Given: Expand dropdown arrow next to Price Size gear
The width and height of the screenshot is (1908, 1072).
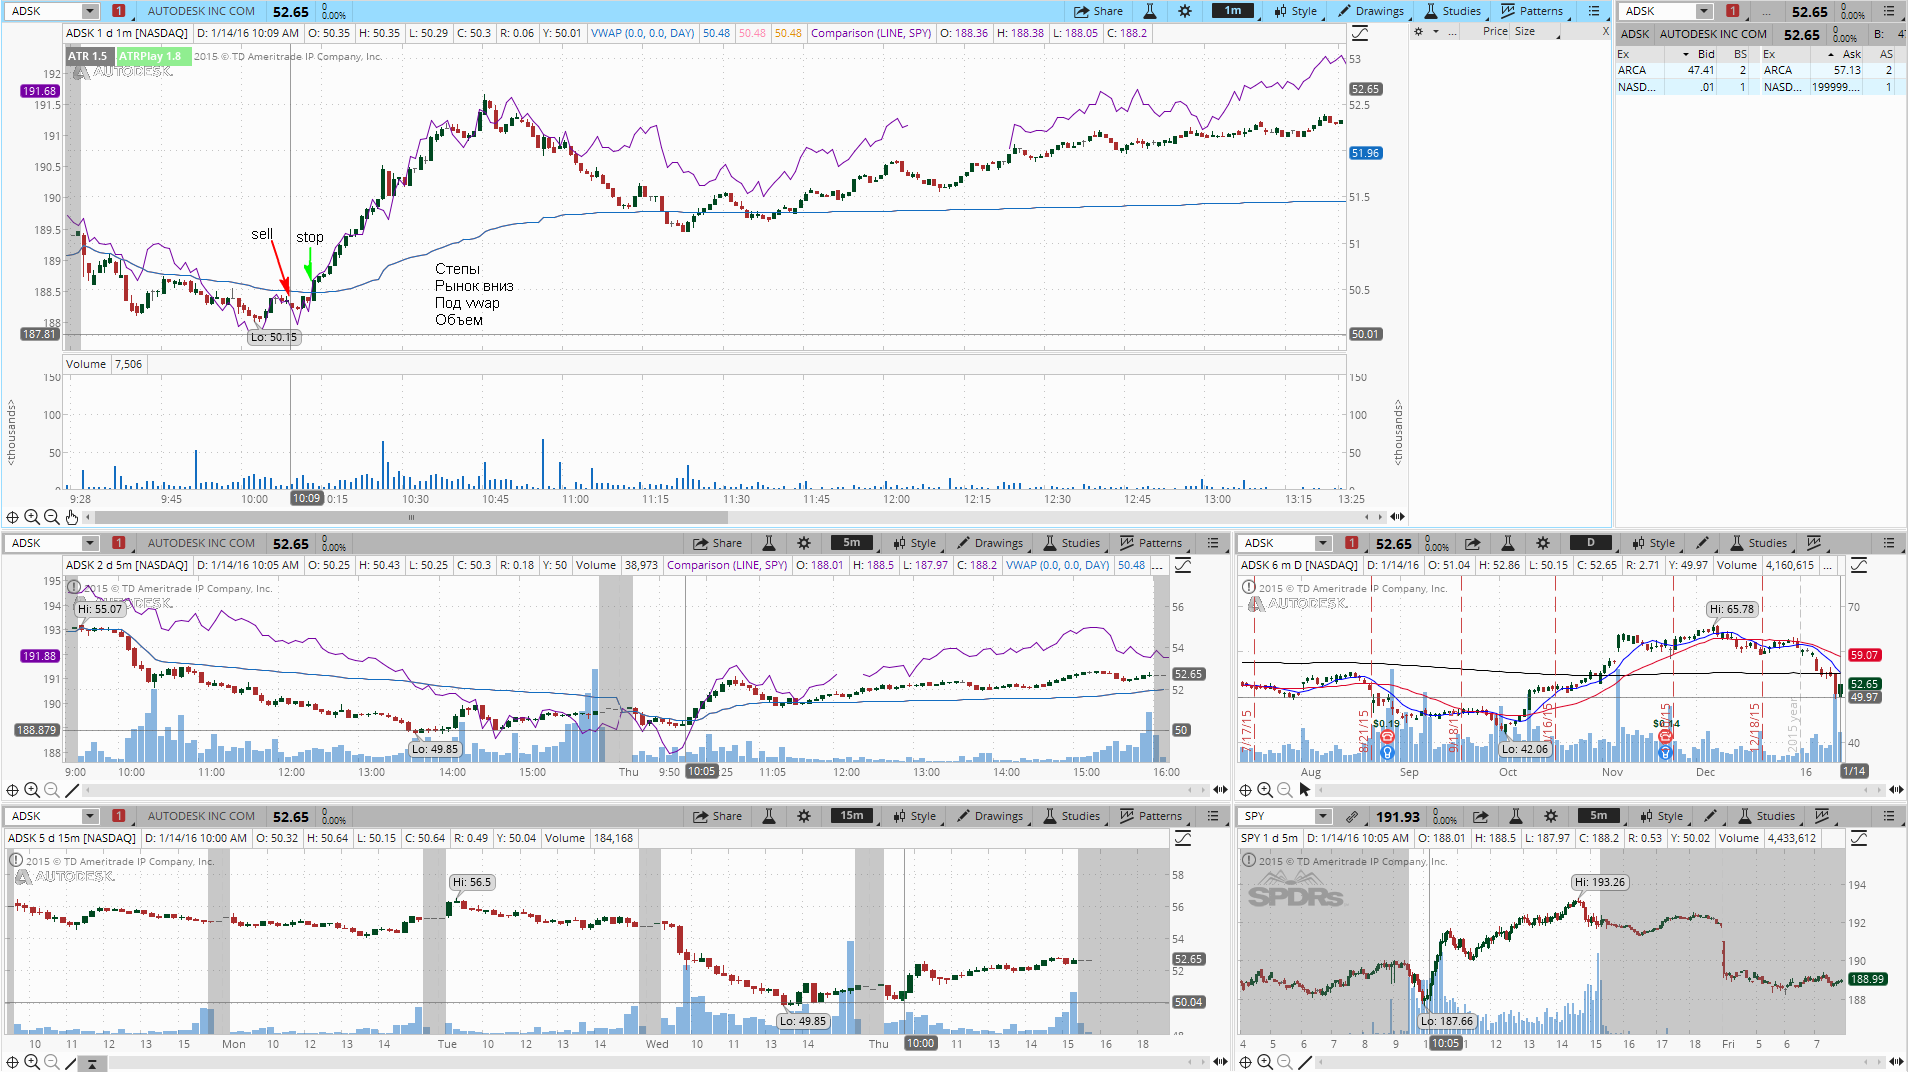Looking at the screenshot, I should click(1436, 32).
